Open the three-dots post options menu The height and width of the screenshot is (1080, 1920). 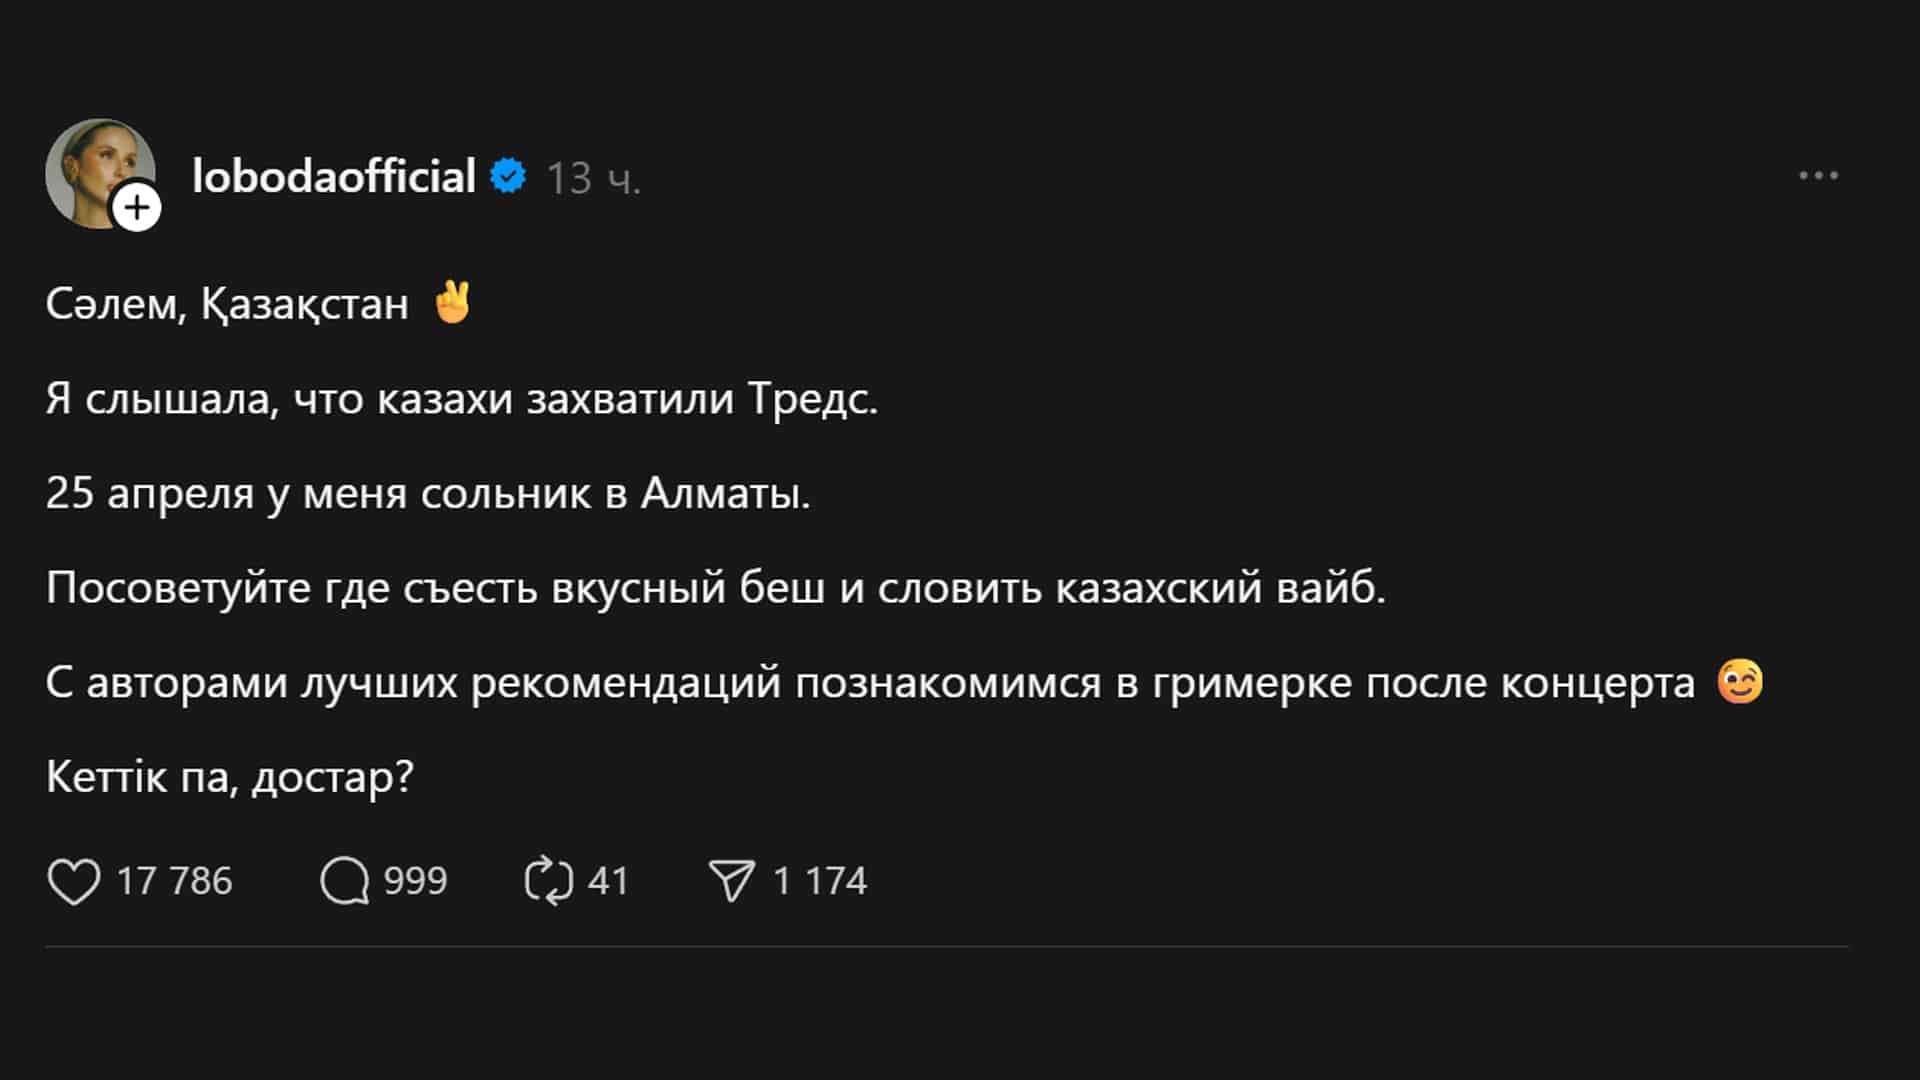[1817, 176]
